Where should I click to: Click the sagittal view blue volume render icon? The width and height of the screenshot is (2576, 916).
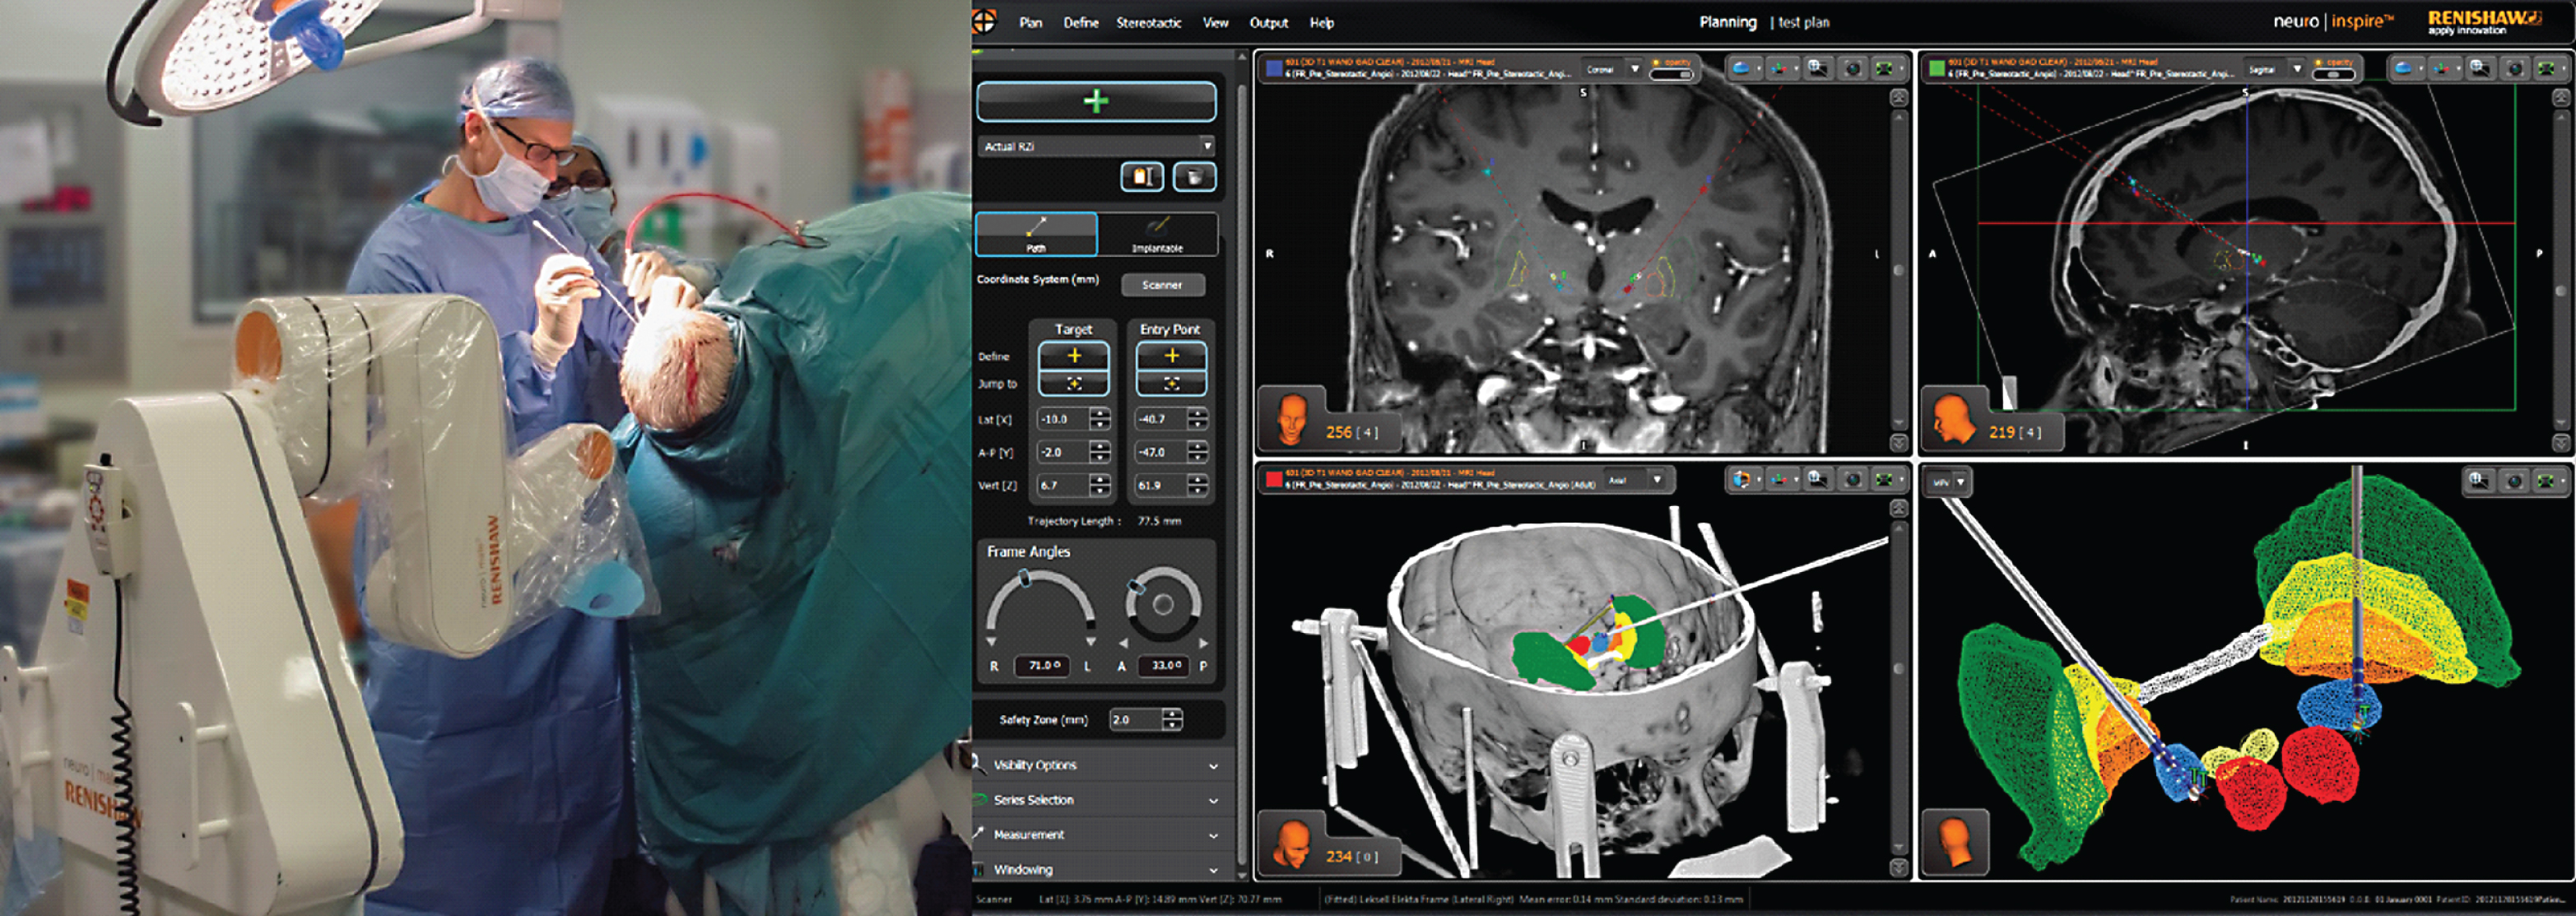tap(2406, 68)
